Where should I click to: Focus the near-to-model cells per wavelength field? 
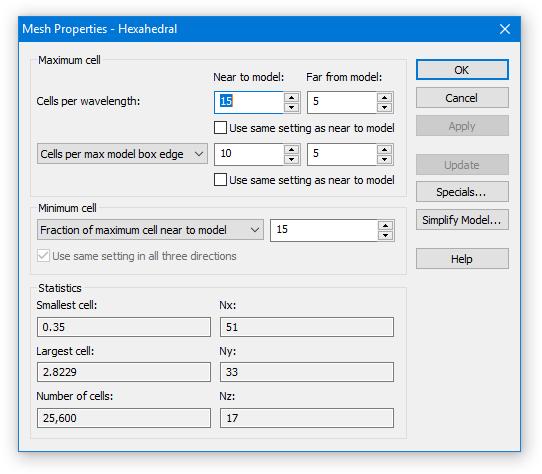[249, 102]
